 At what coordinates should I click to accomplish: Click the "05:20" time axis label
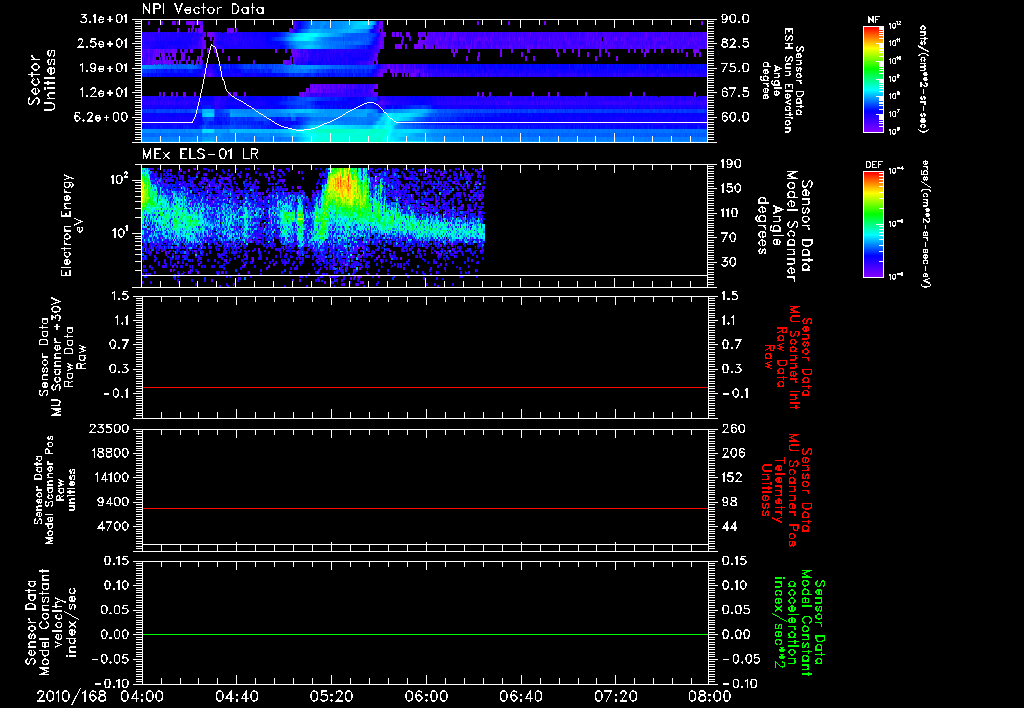(x=331, y=697)
